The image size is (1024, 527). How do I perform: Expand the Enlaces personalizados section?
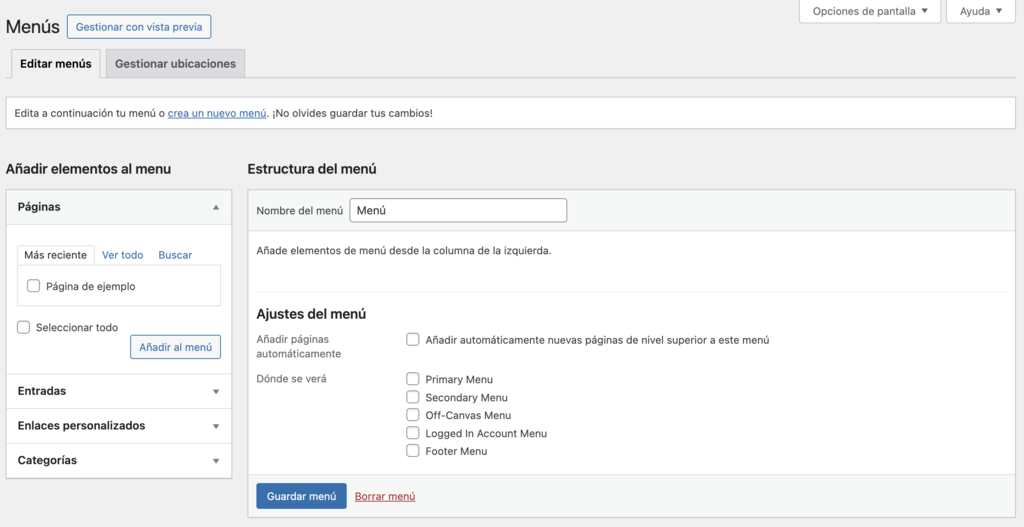pos(216,426)
